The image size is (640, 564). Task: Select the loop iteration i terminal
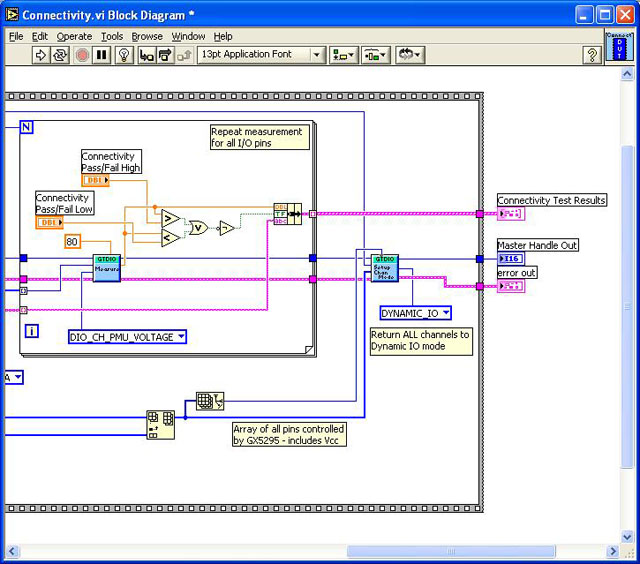pyautogui.click(x=32, y=331)
